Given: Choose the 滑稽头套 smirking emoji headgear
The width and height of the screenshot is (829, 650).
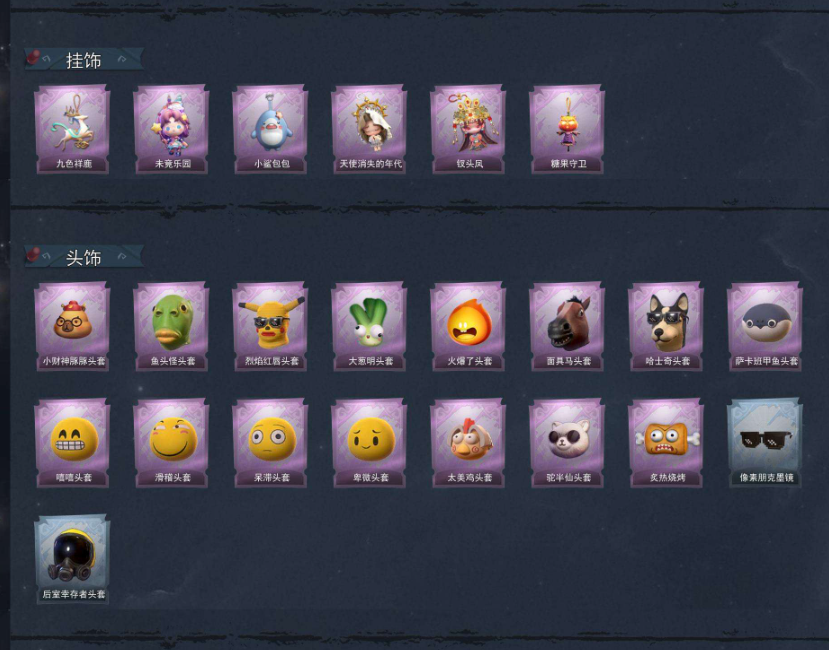Looking at the screenshot, I should (x=171, y=443).
